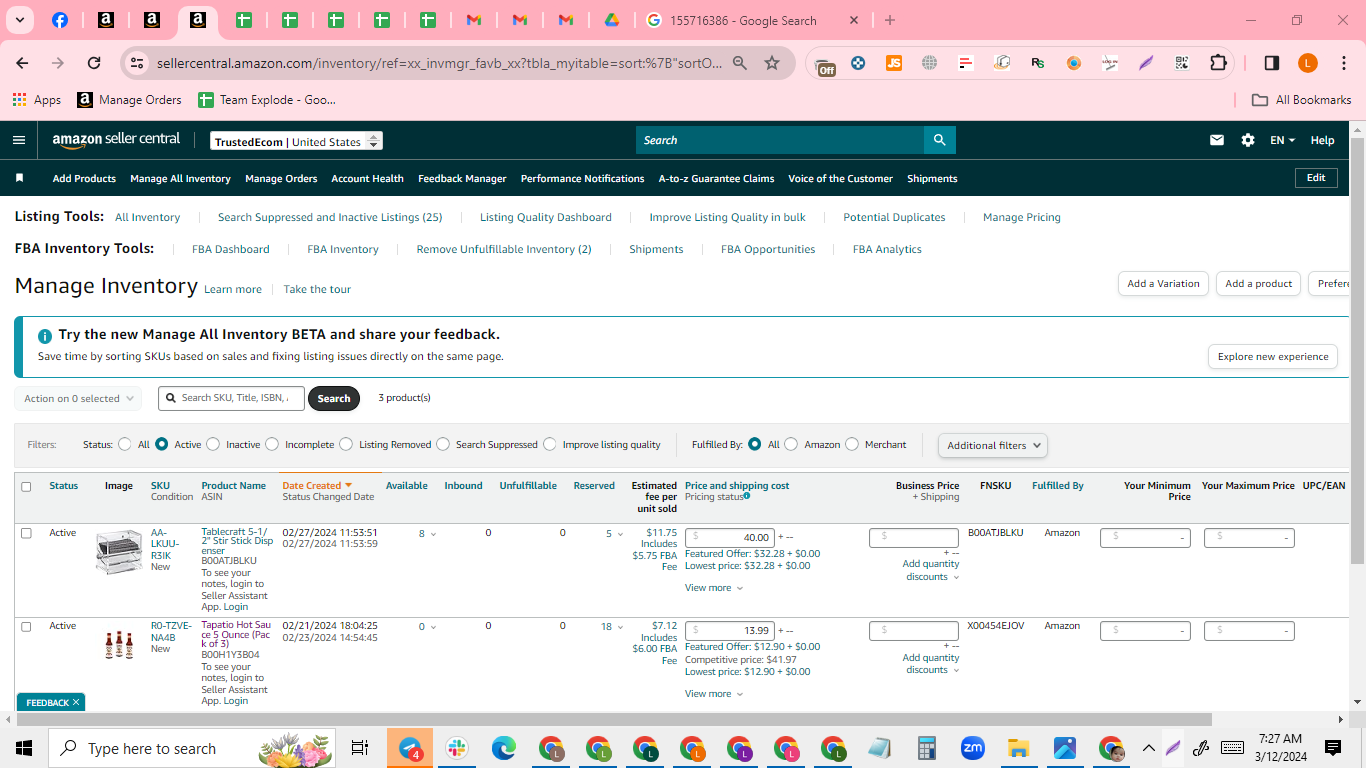
Task: Click the magnifier button beside top Search bar
Action: pyautogui.click(x=939, y=140)
